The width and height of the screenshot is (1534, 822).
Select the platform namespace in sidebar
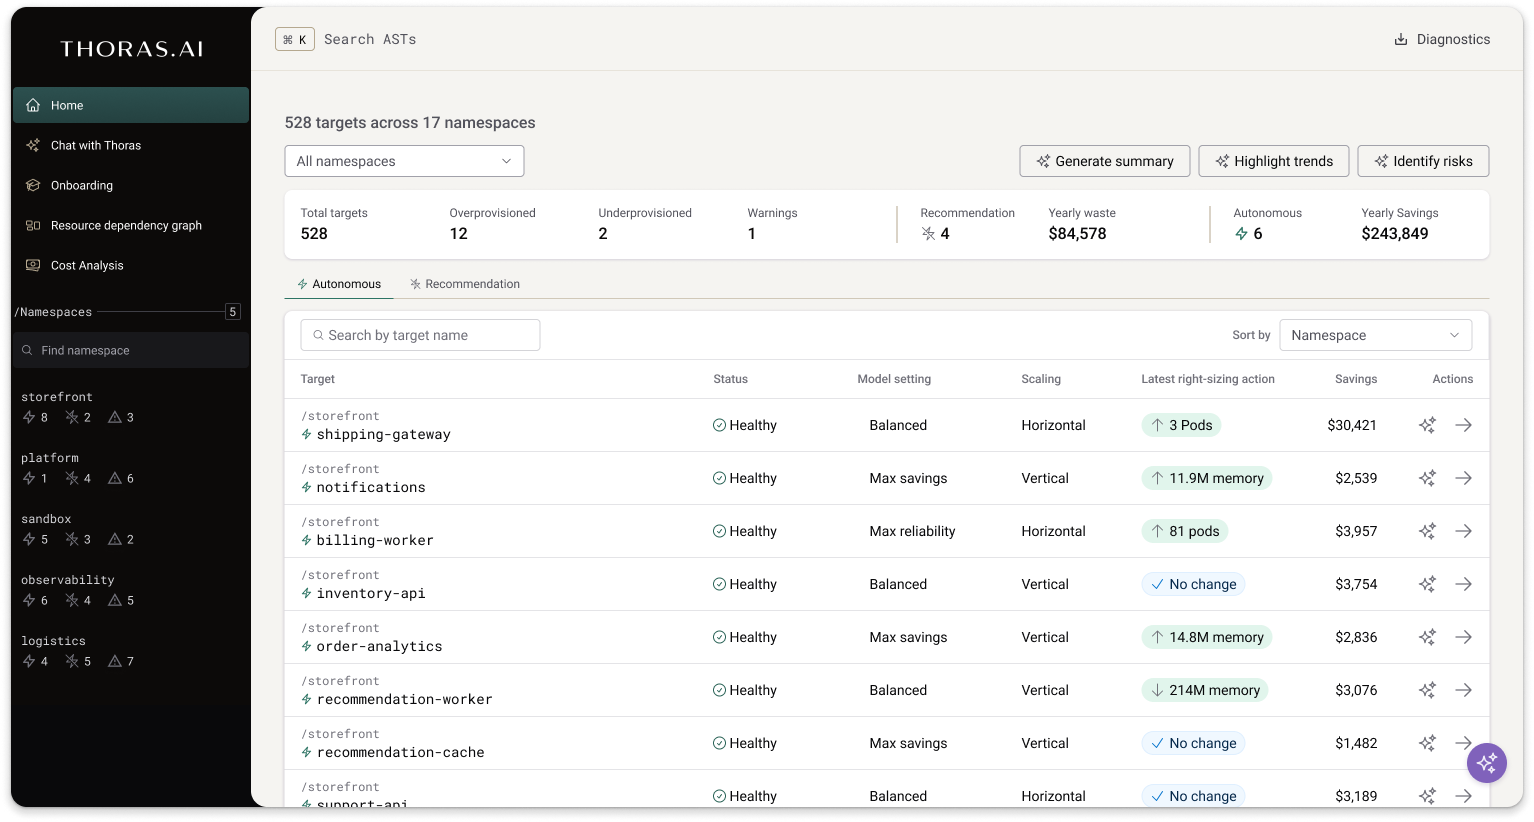click(50, 458)
